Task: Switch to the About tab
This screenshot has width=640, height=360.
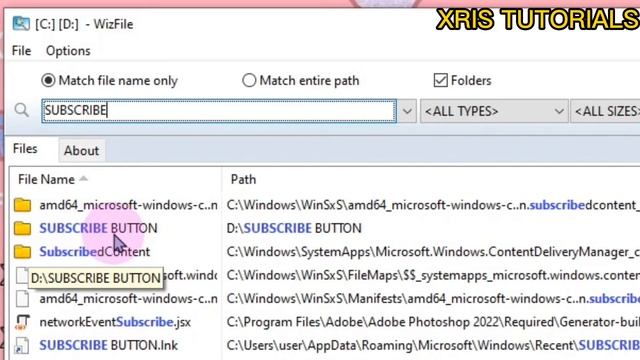Action: click(81, 151)
